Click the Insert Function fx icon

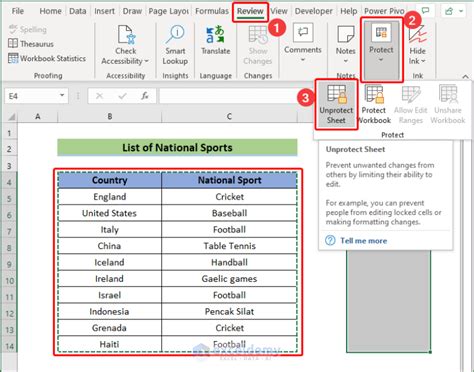point(145,96)
